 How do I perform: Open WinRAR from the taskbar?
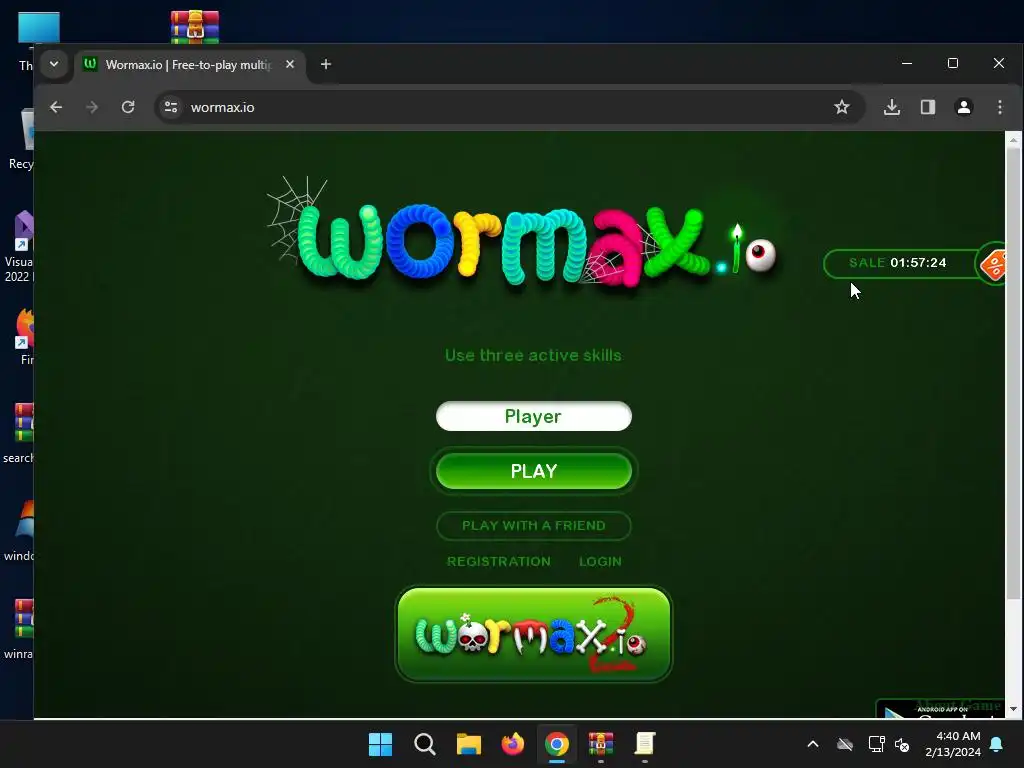601,744
